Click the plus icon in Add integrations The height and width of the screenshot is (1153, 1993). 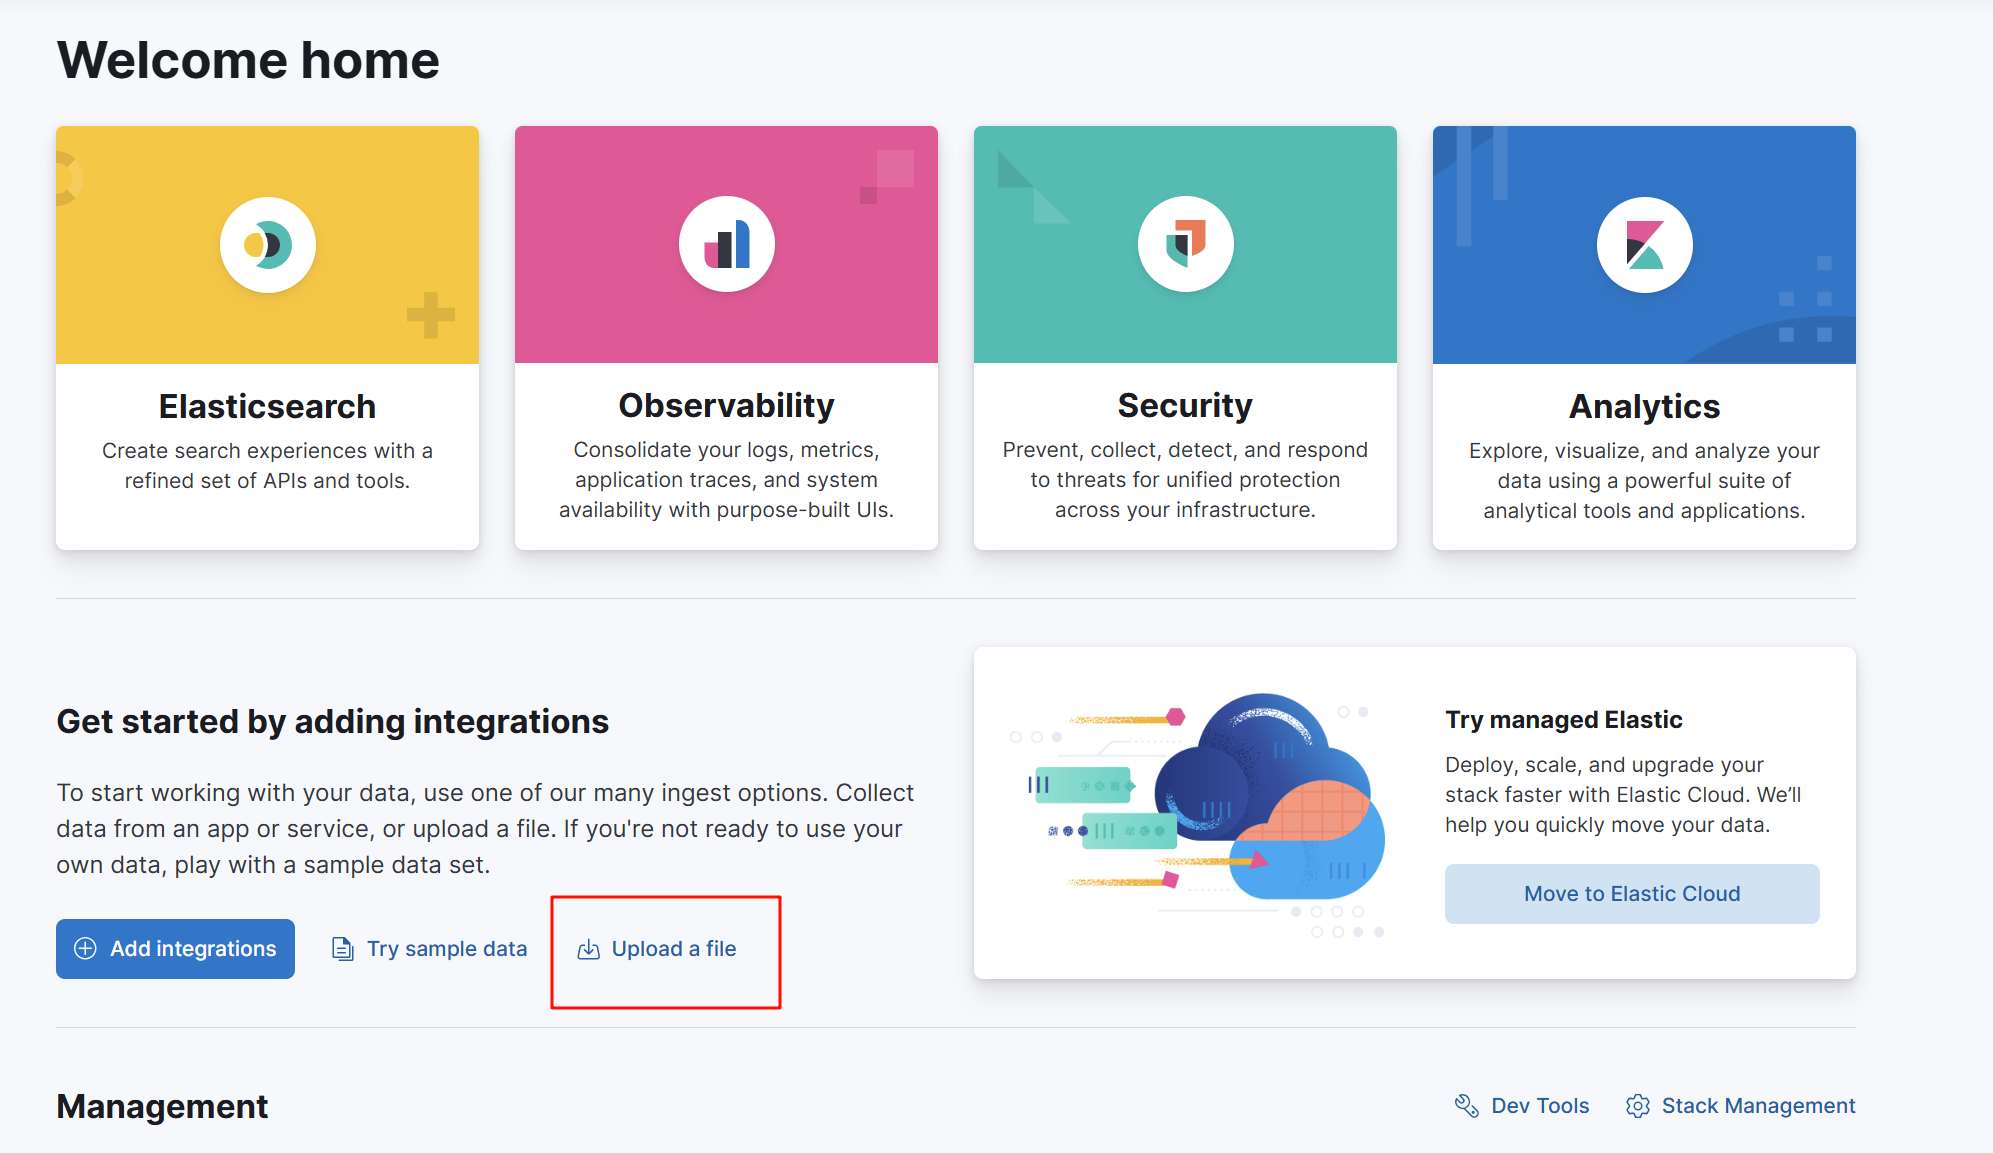pos(86,948)
